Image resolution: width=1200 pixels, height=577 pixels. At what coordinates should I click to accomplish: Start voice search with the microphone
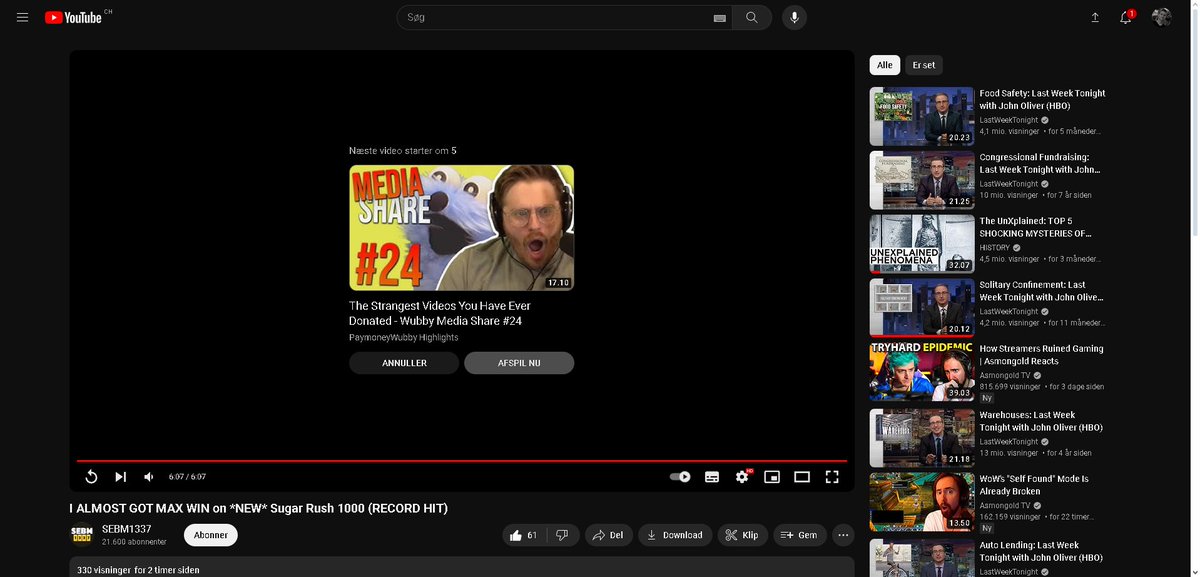[x=794, y=17]
